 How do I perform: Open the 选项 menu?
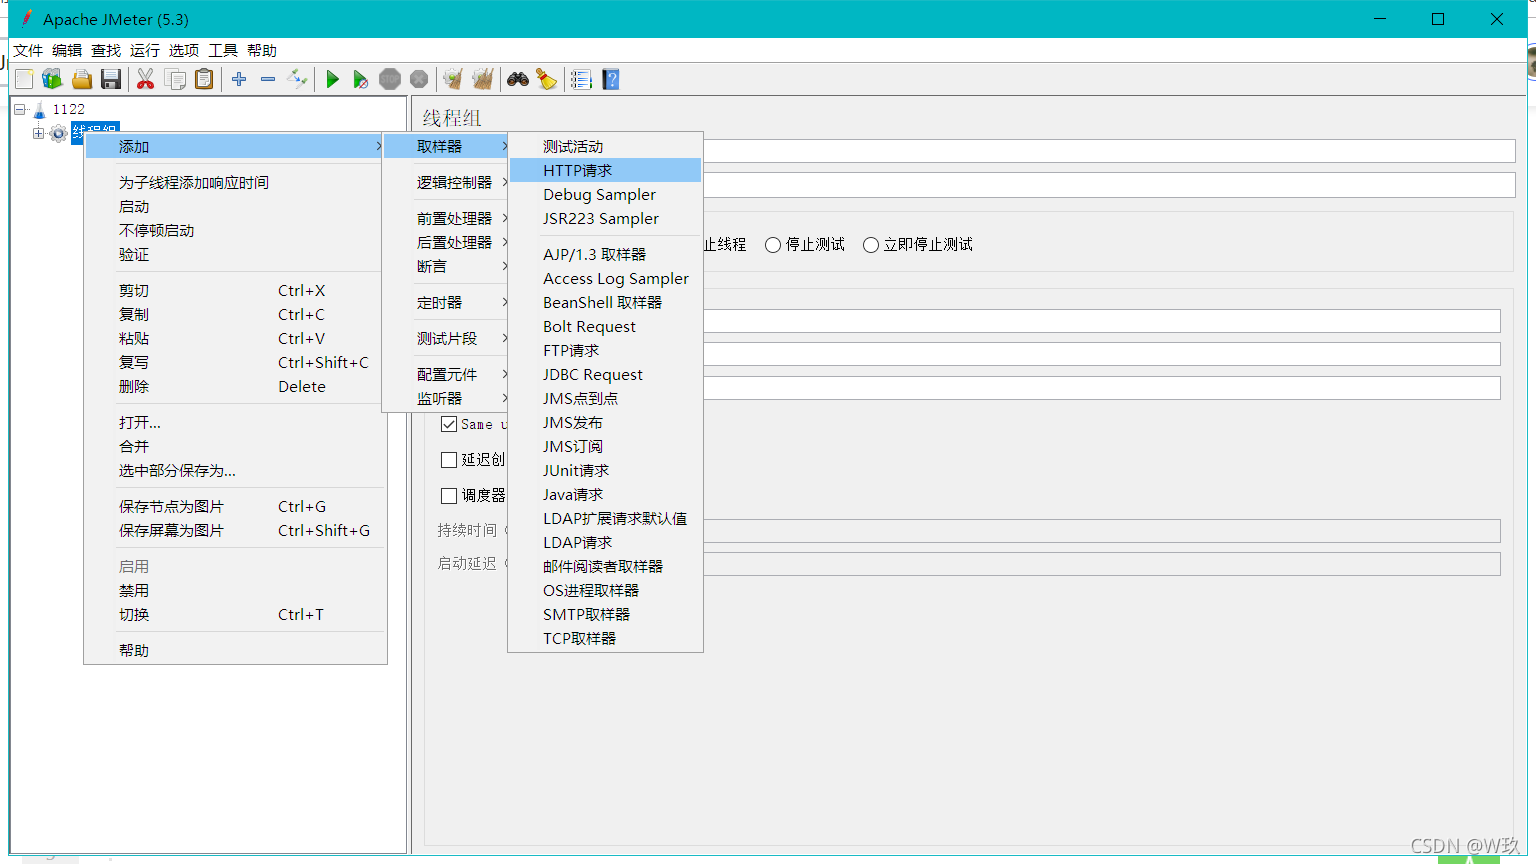[x=184, y=50]
